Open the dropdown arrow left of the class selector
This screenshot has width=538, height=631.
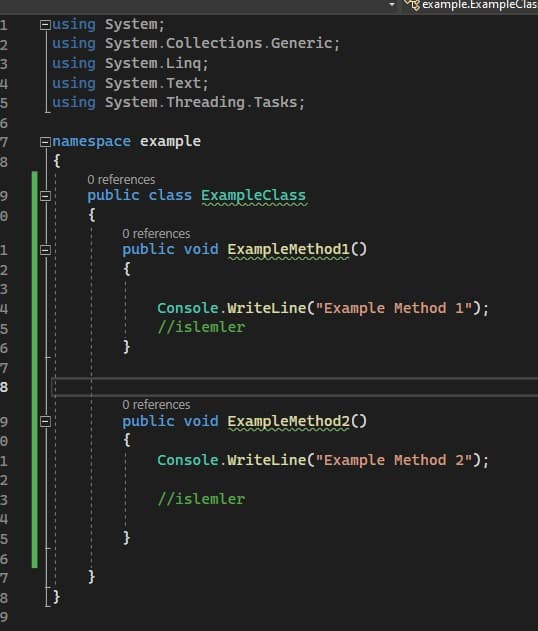tap(392, 4)
